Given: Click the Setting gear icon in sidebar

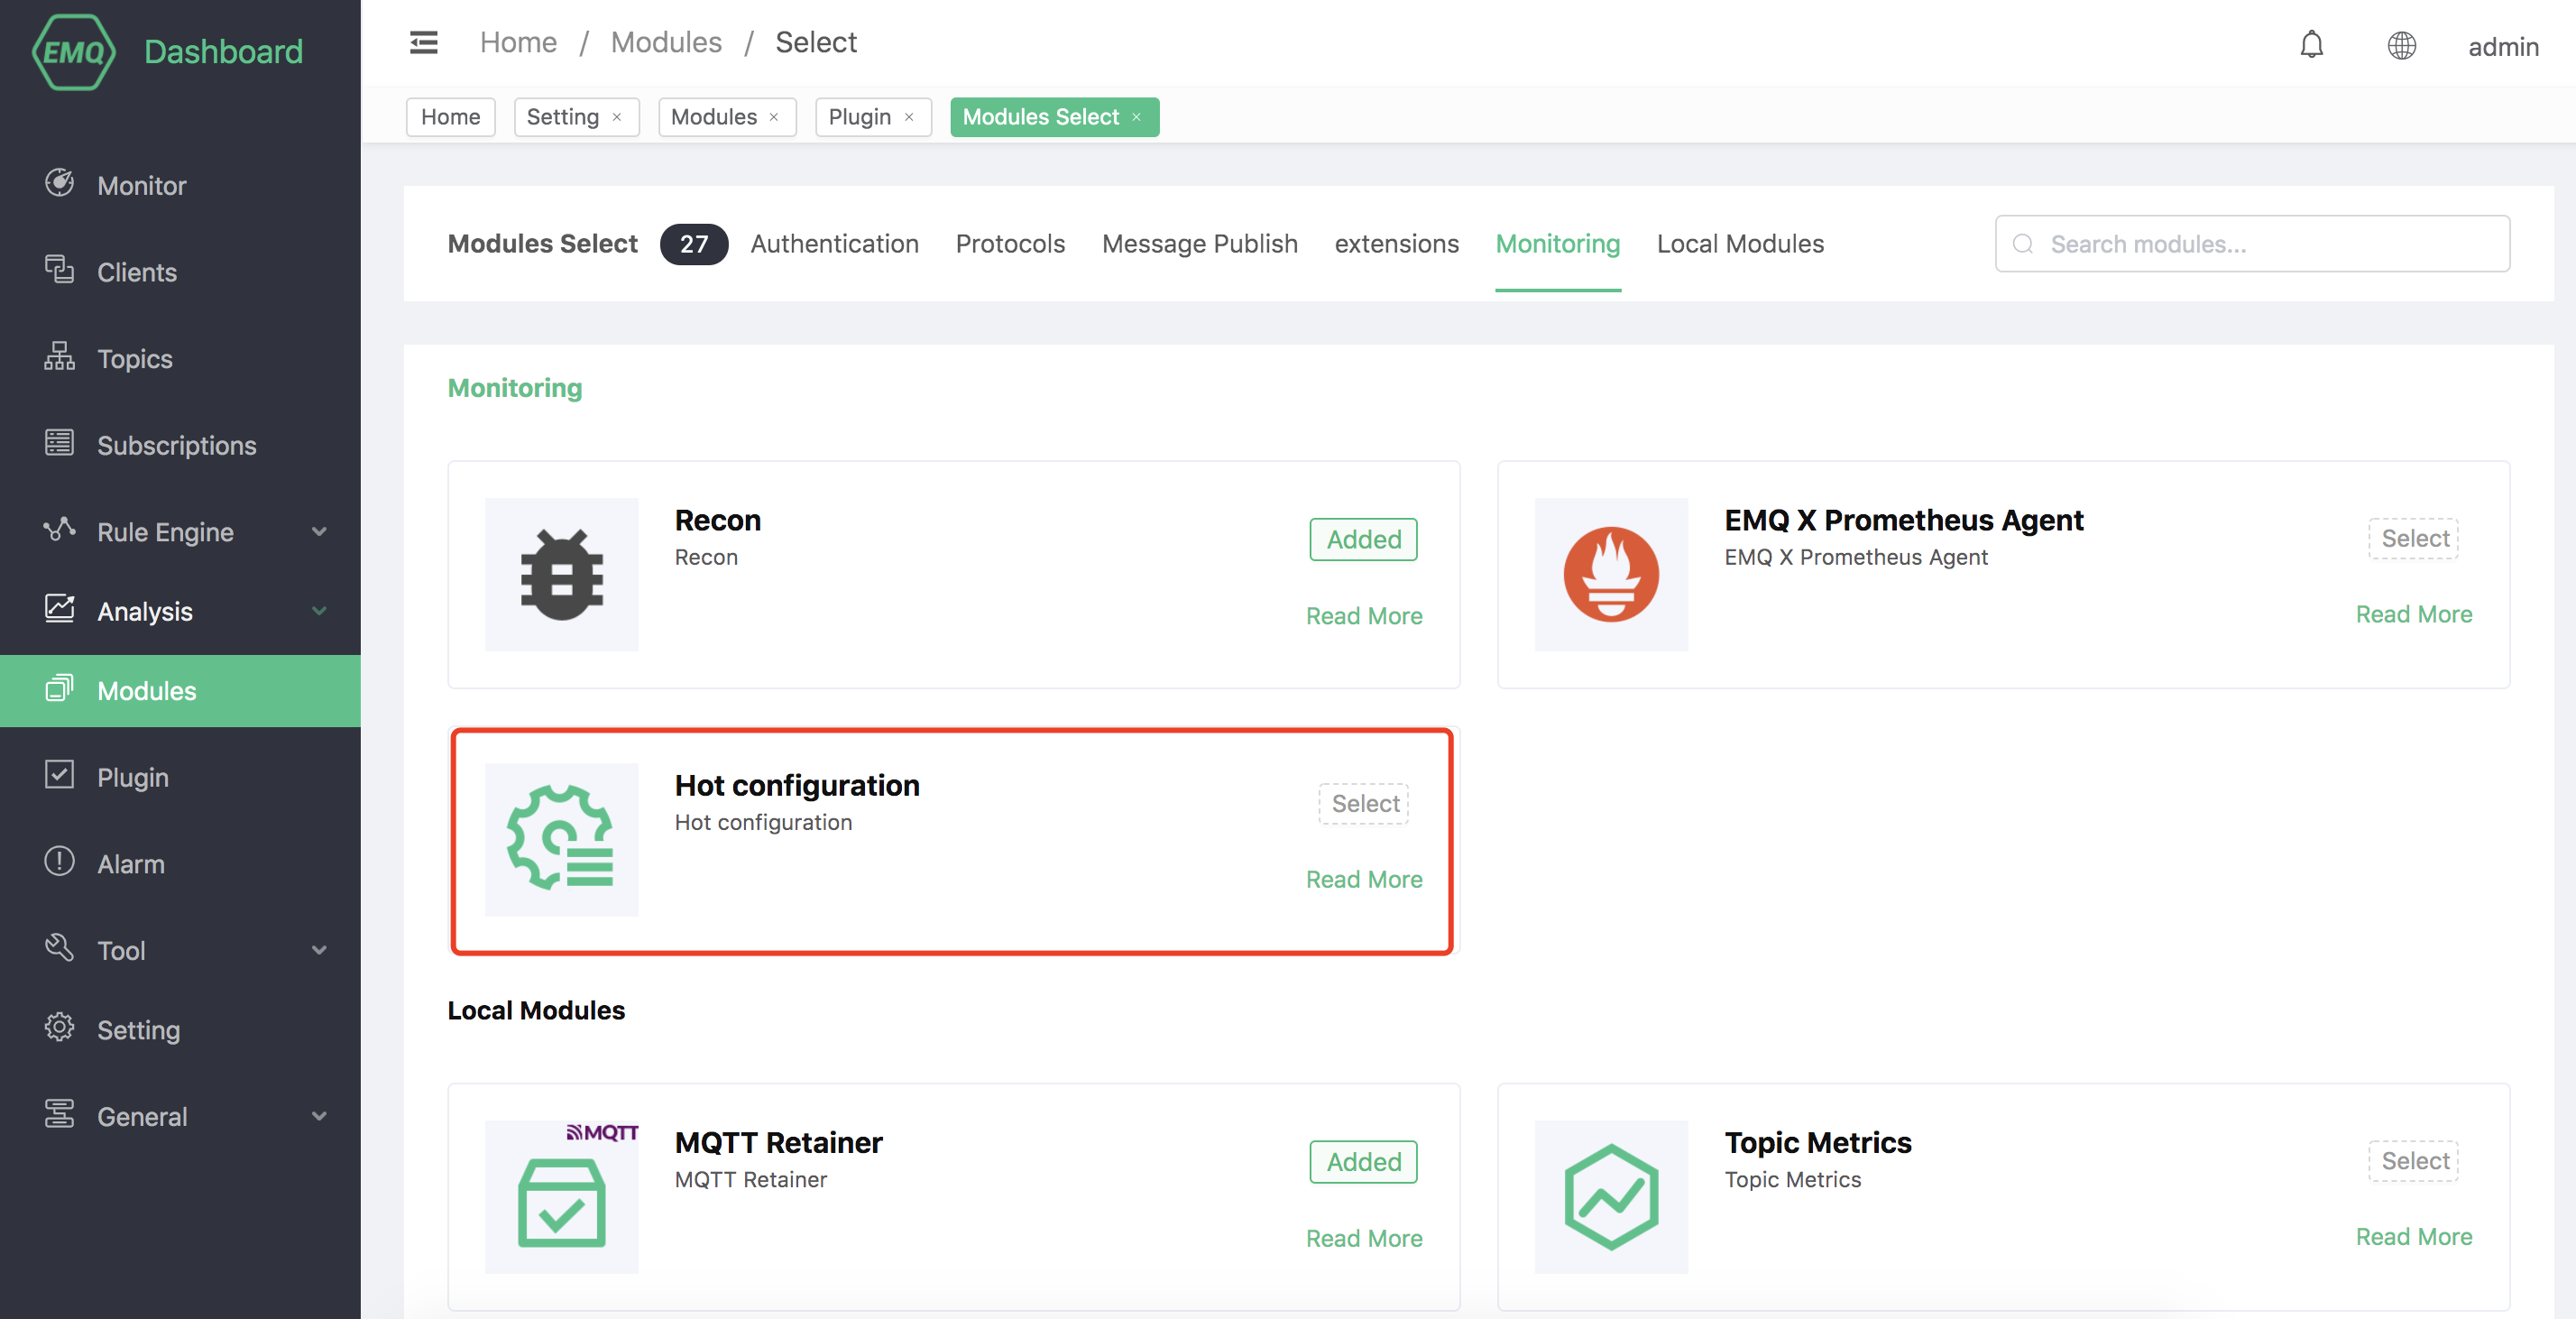Looking at the screenshot, I should (x=59, y=1028).
